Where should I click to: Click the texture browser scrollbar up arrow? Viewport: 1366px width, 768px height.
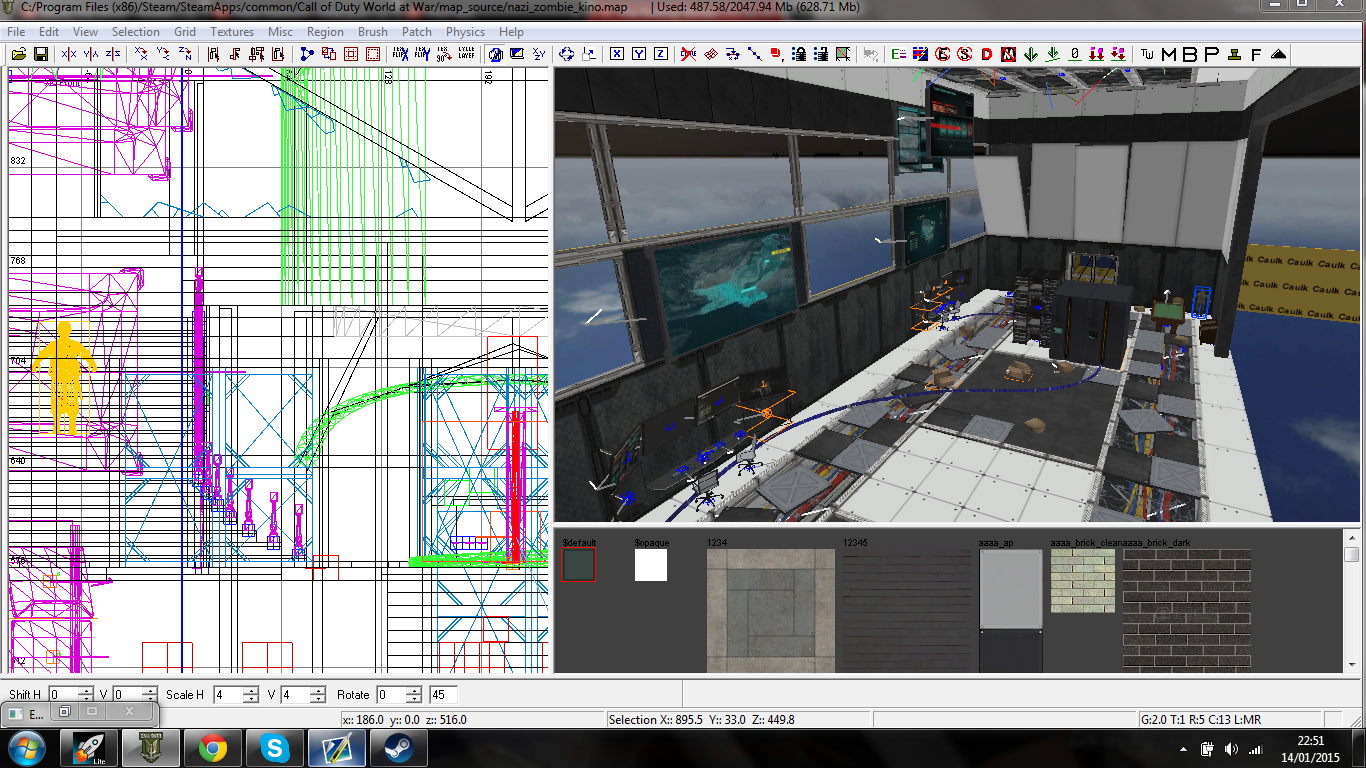tap(1351, 537)
